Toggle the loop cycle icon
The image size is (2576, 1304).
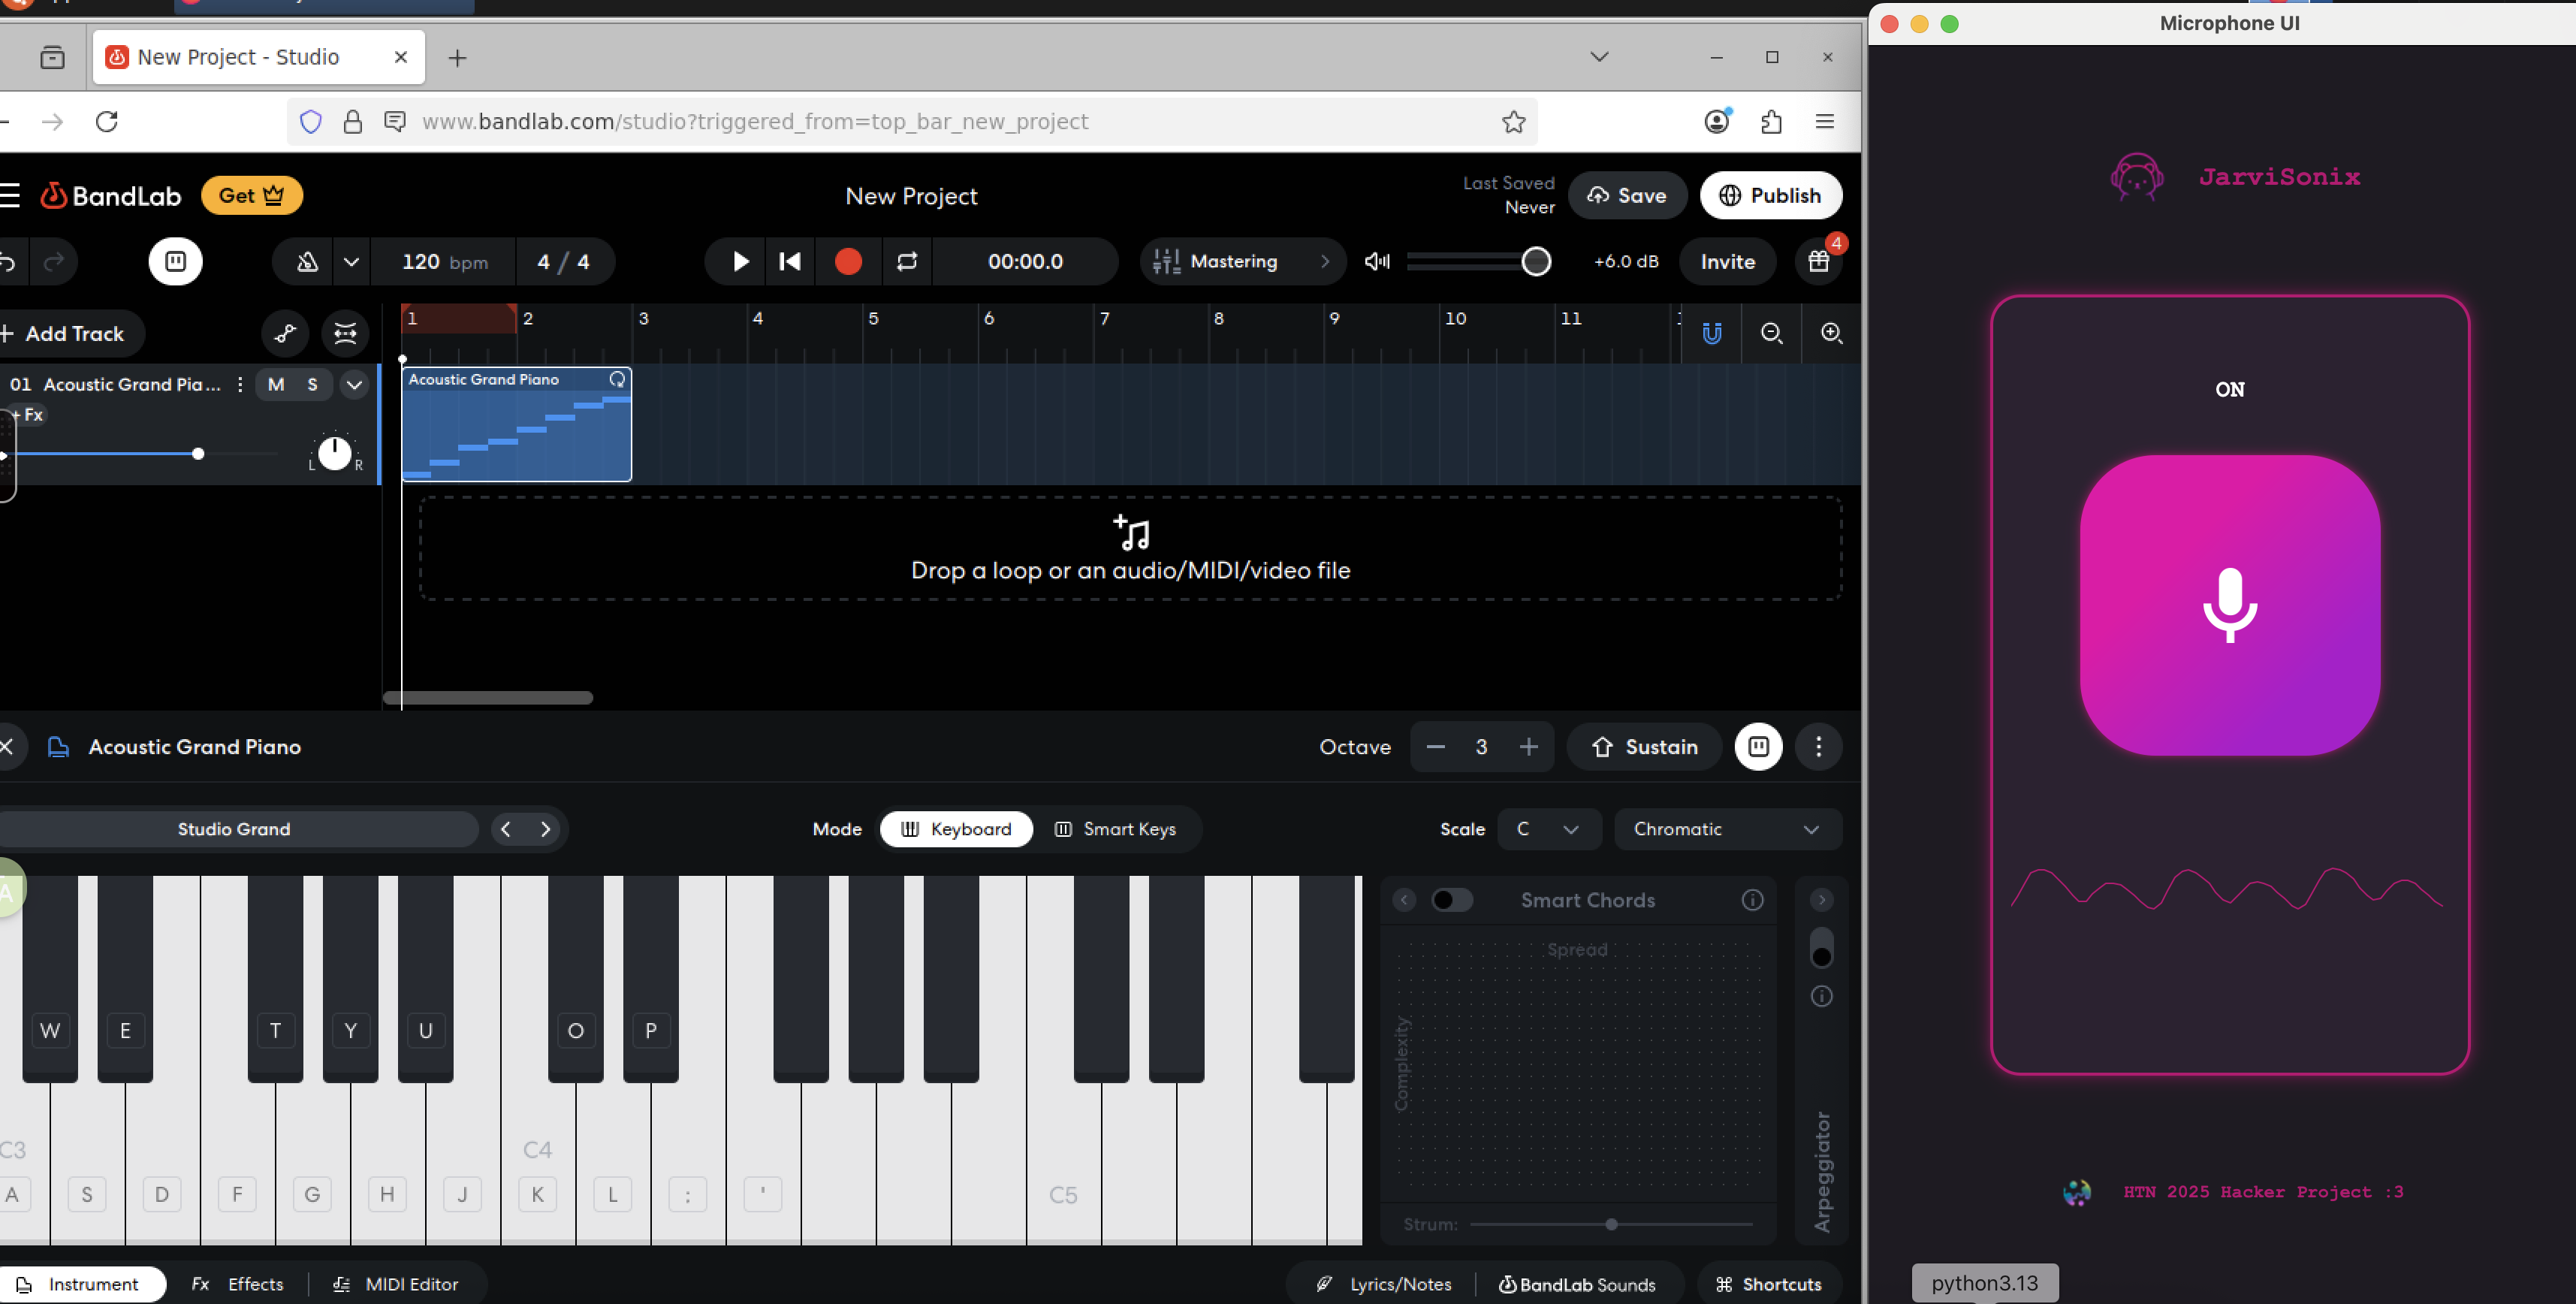[x=906, y=262]
